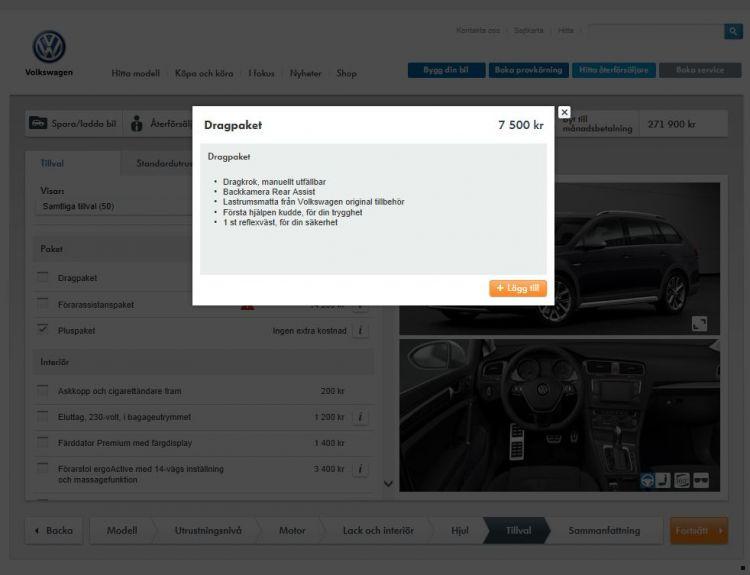The width and height of the screenshot is (750, 575).
Task: Click the search magnifier icon
Action: tap(733, 32)
